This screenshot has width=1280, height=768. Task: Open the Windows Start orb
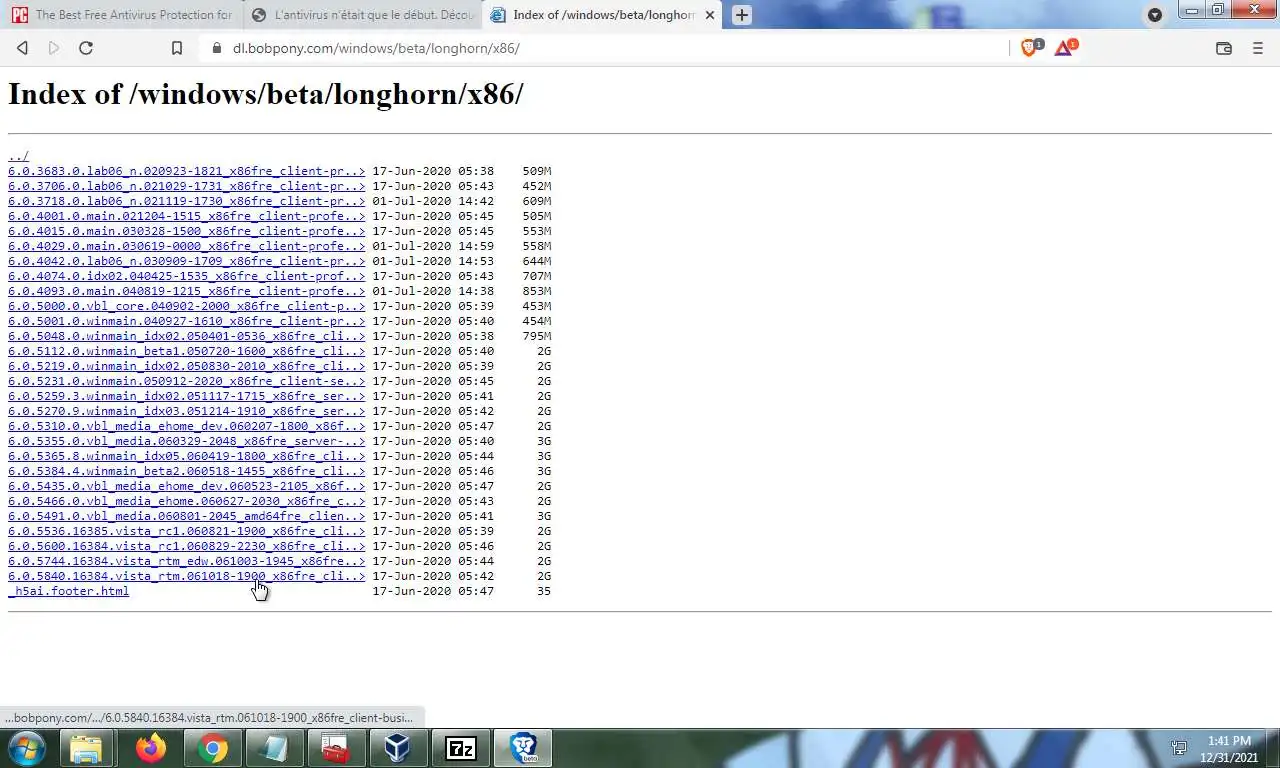pos(26,748)
